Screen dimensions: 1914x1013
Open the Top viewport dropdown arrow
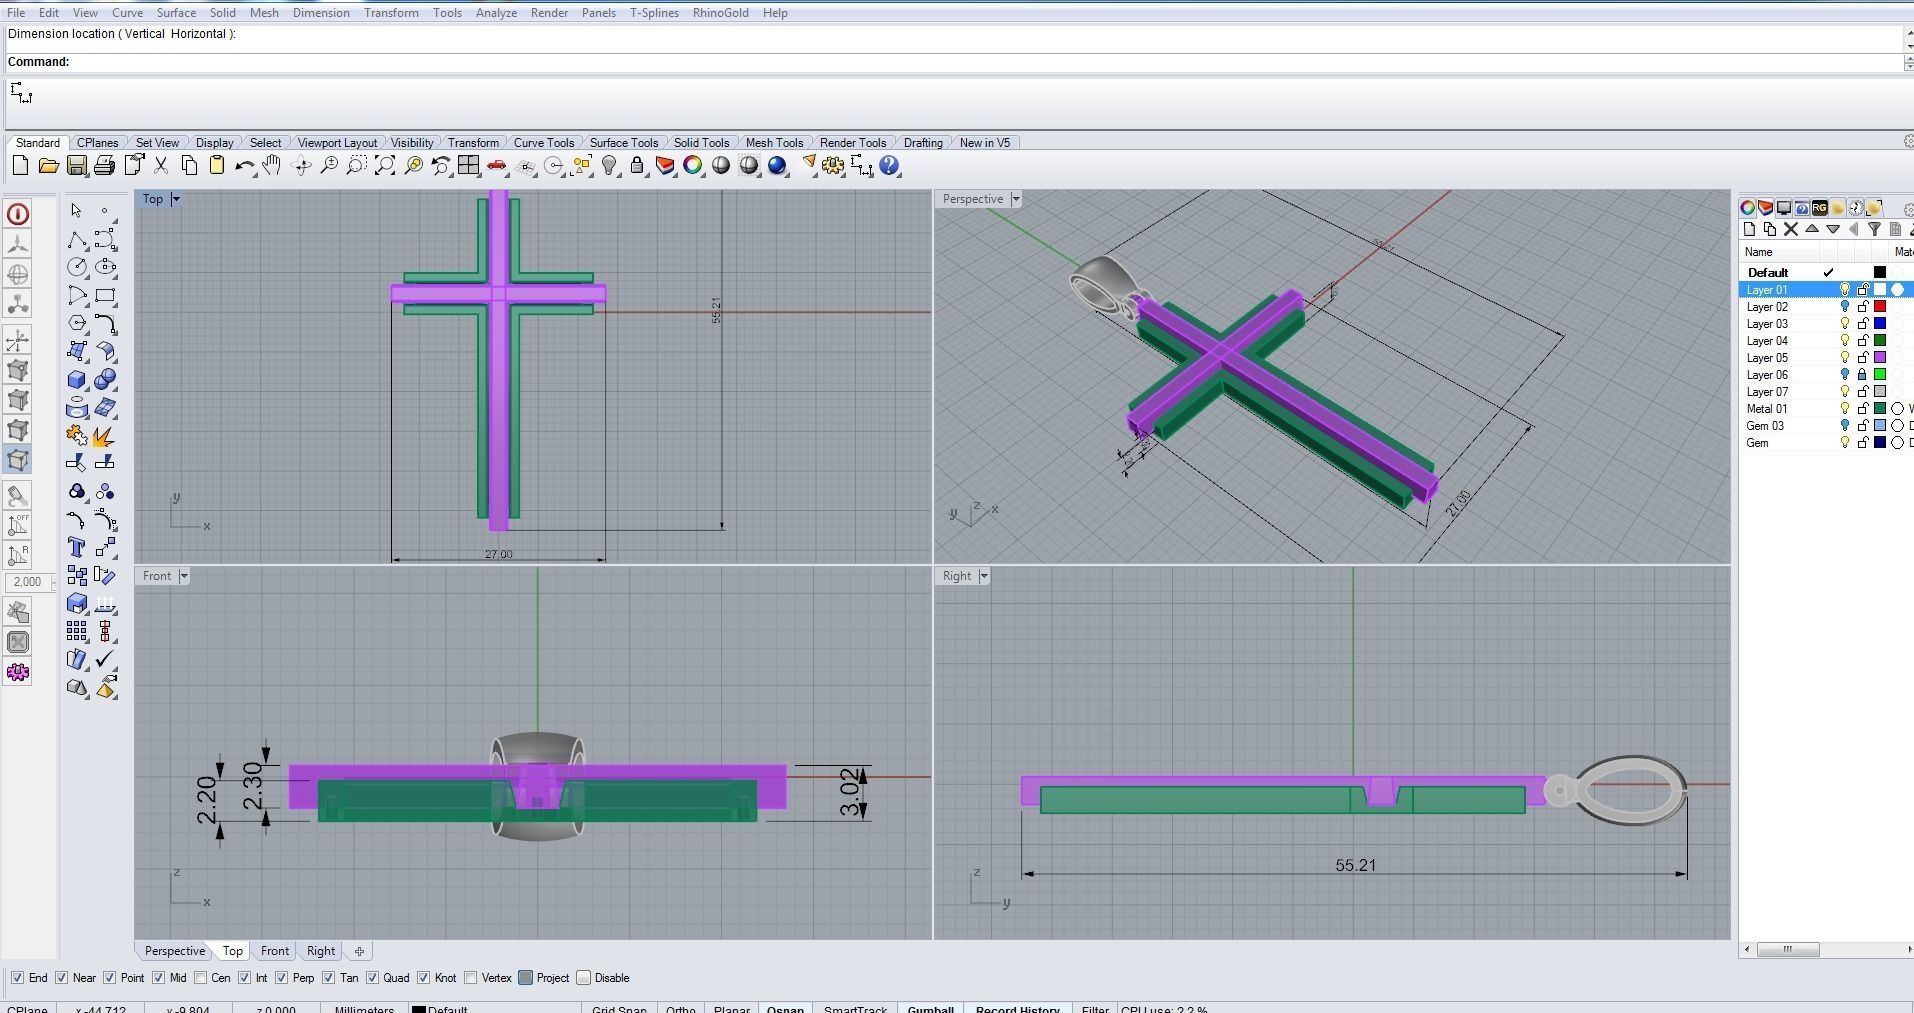coord(176,199)
